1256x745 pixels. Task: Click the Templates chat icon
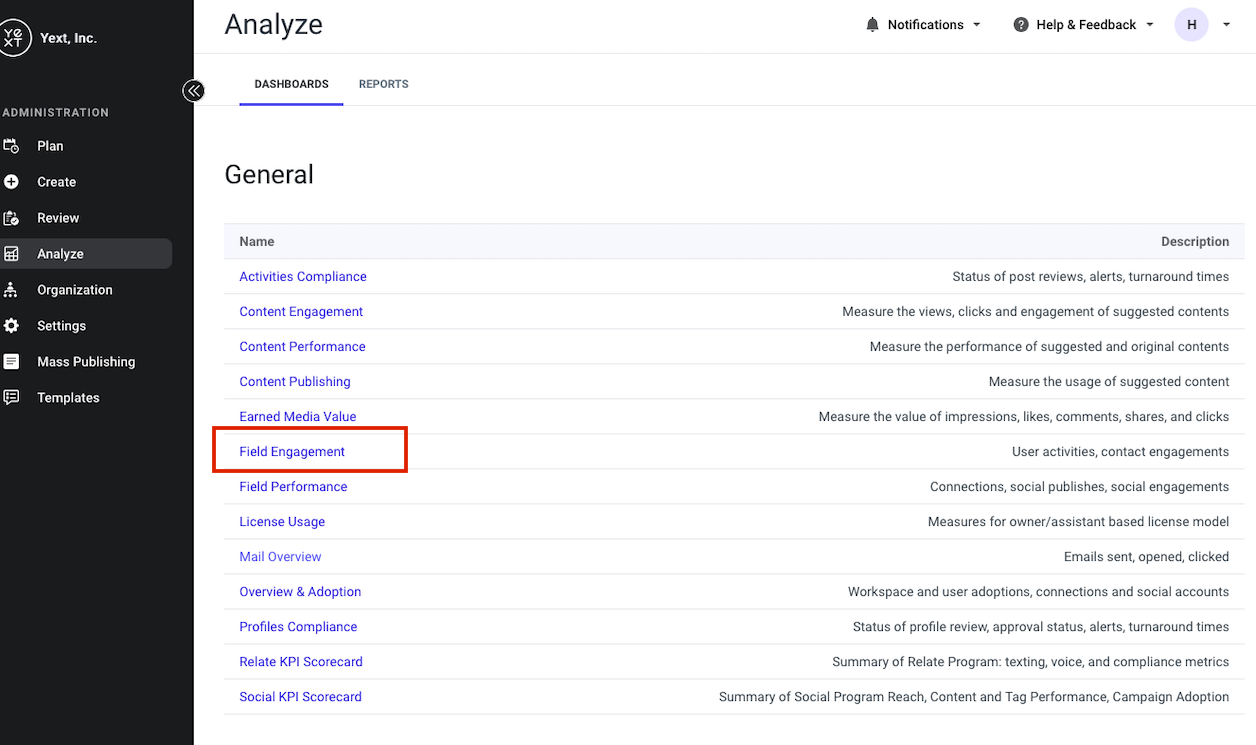11,398
